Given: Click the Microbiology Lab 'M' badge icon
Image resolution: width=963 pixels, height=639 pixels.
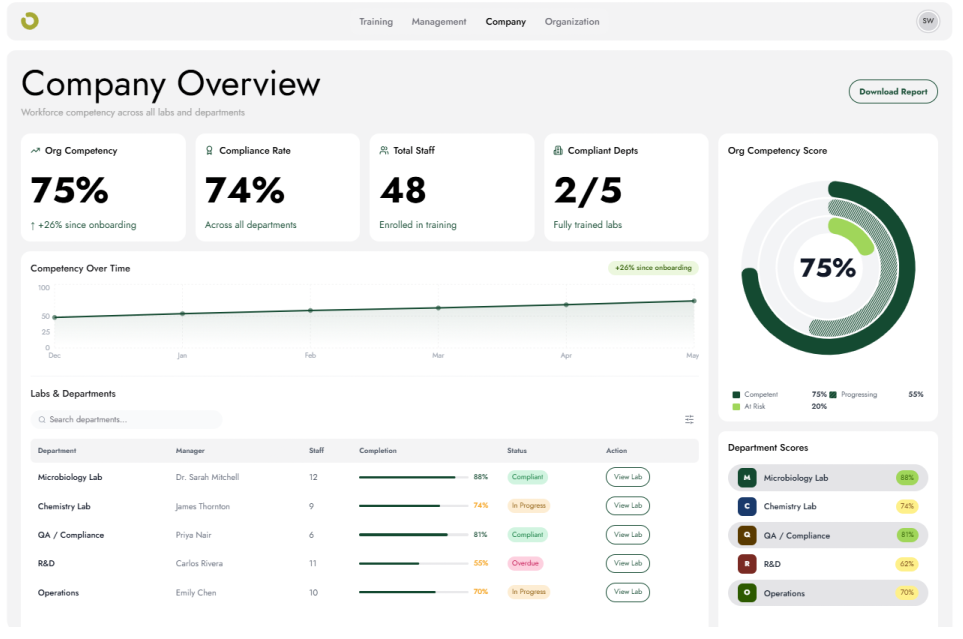Looking at the screenshot, I should tap(747, 477).
